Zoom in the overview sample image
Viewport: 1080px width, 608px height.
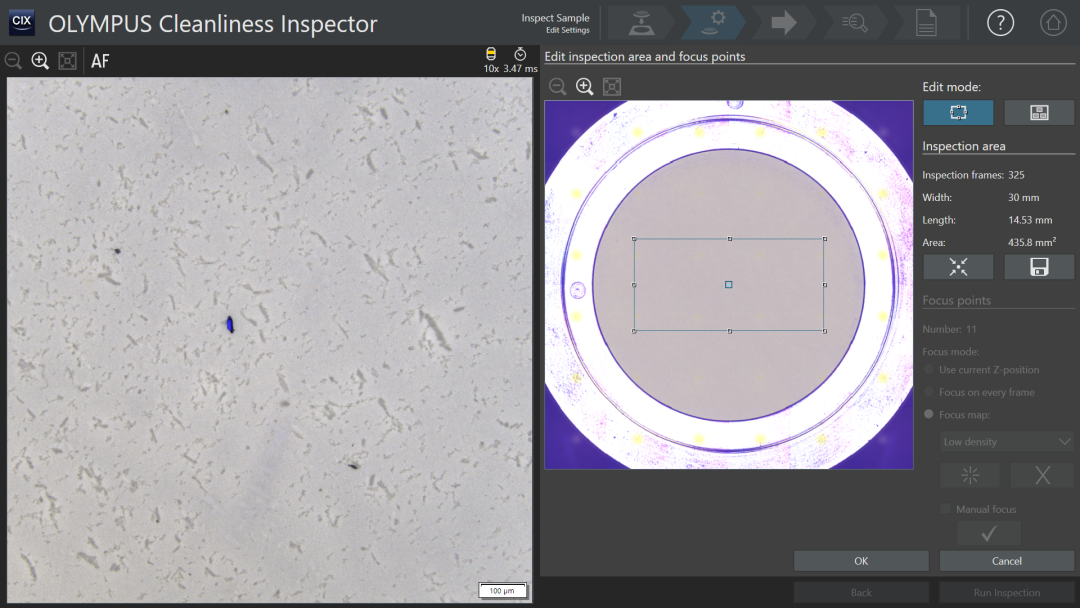585,86
